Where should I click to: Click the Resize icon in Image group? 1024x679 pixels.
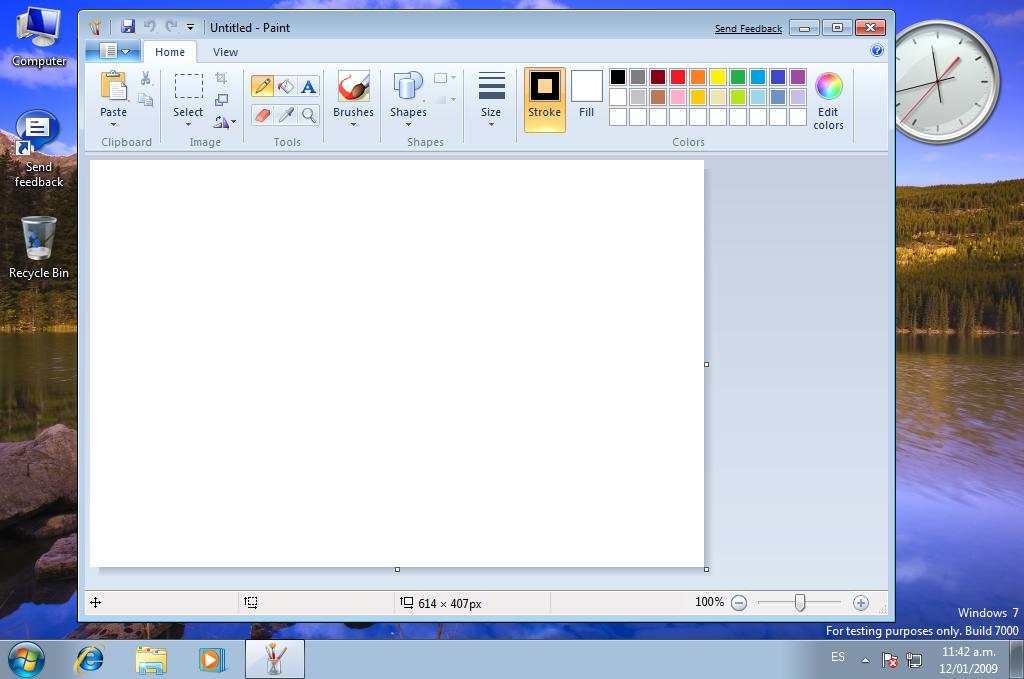(222, 100)
